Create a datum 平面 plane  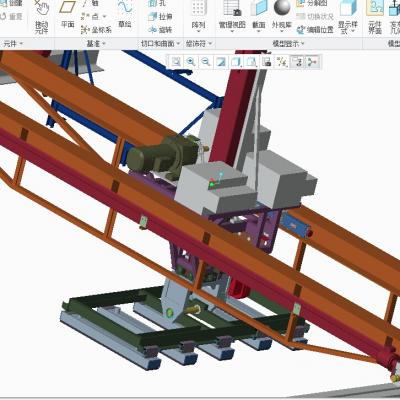(x=68, y=15)
